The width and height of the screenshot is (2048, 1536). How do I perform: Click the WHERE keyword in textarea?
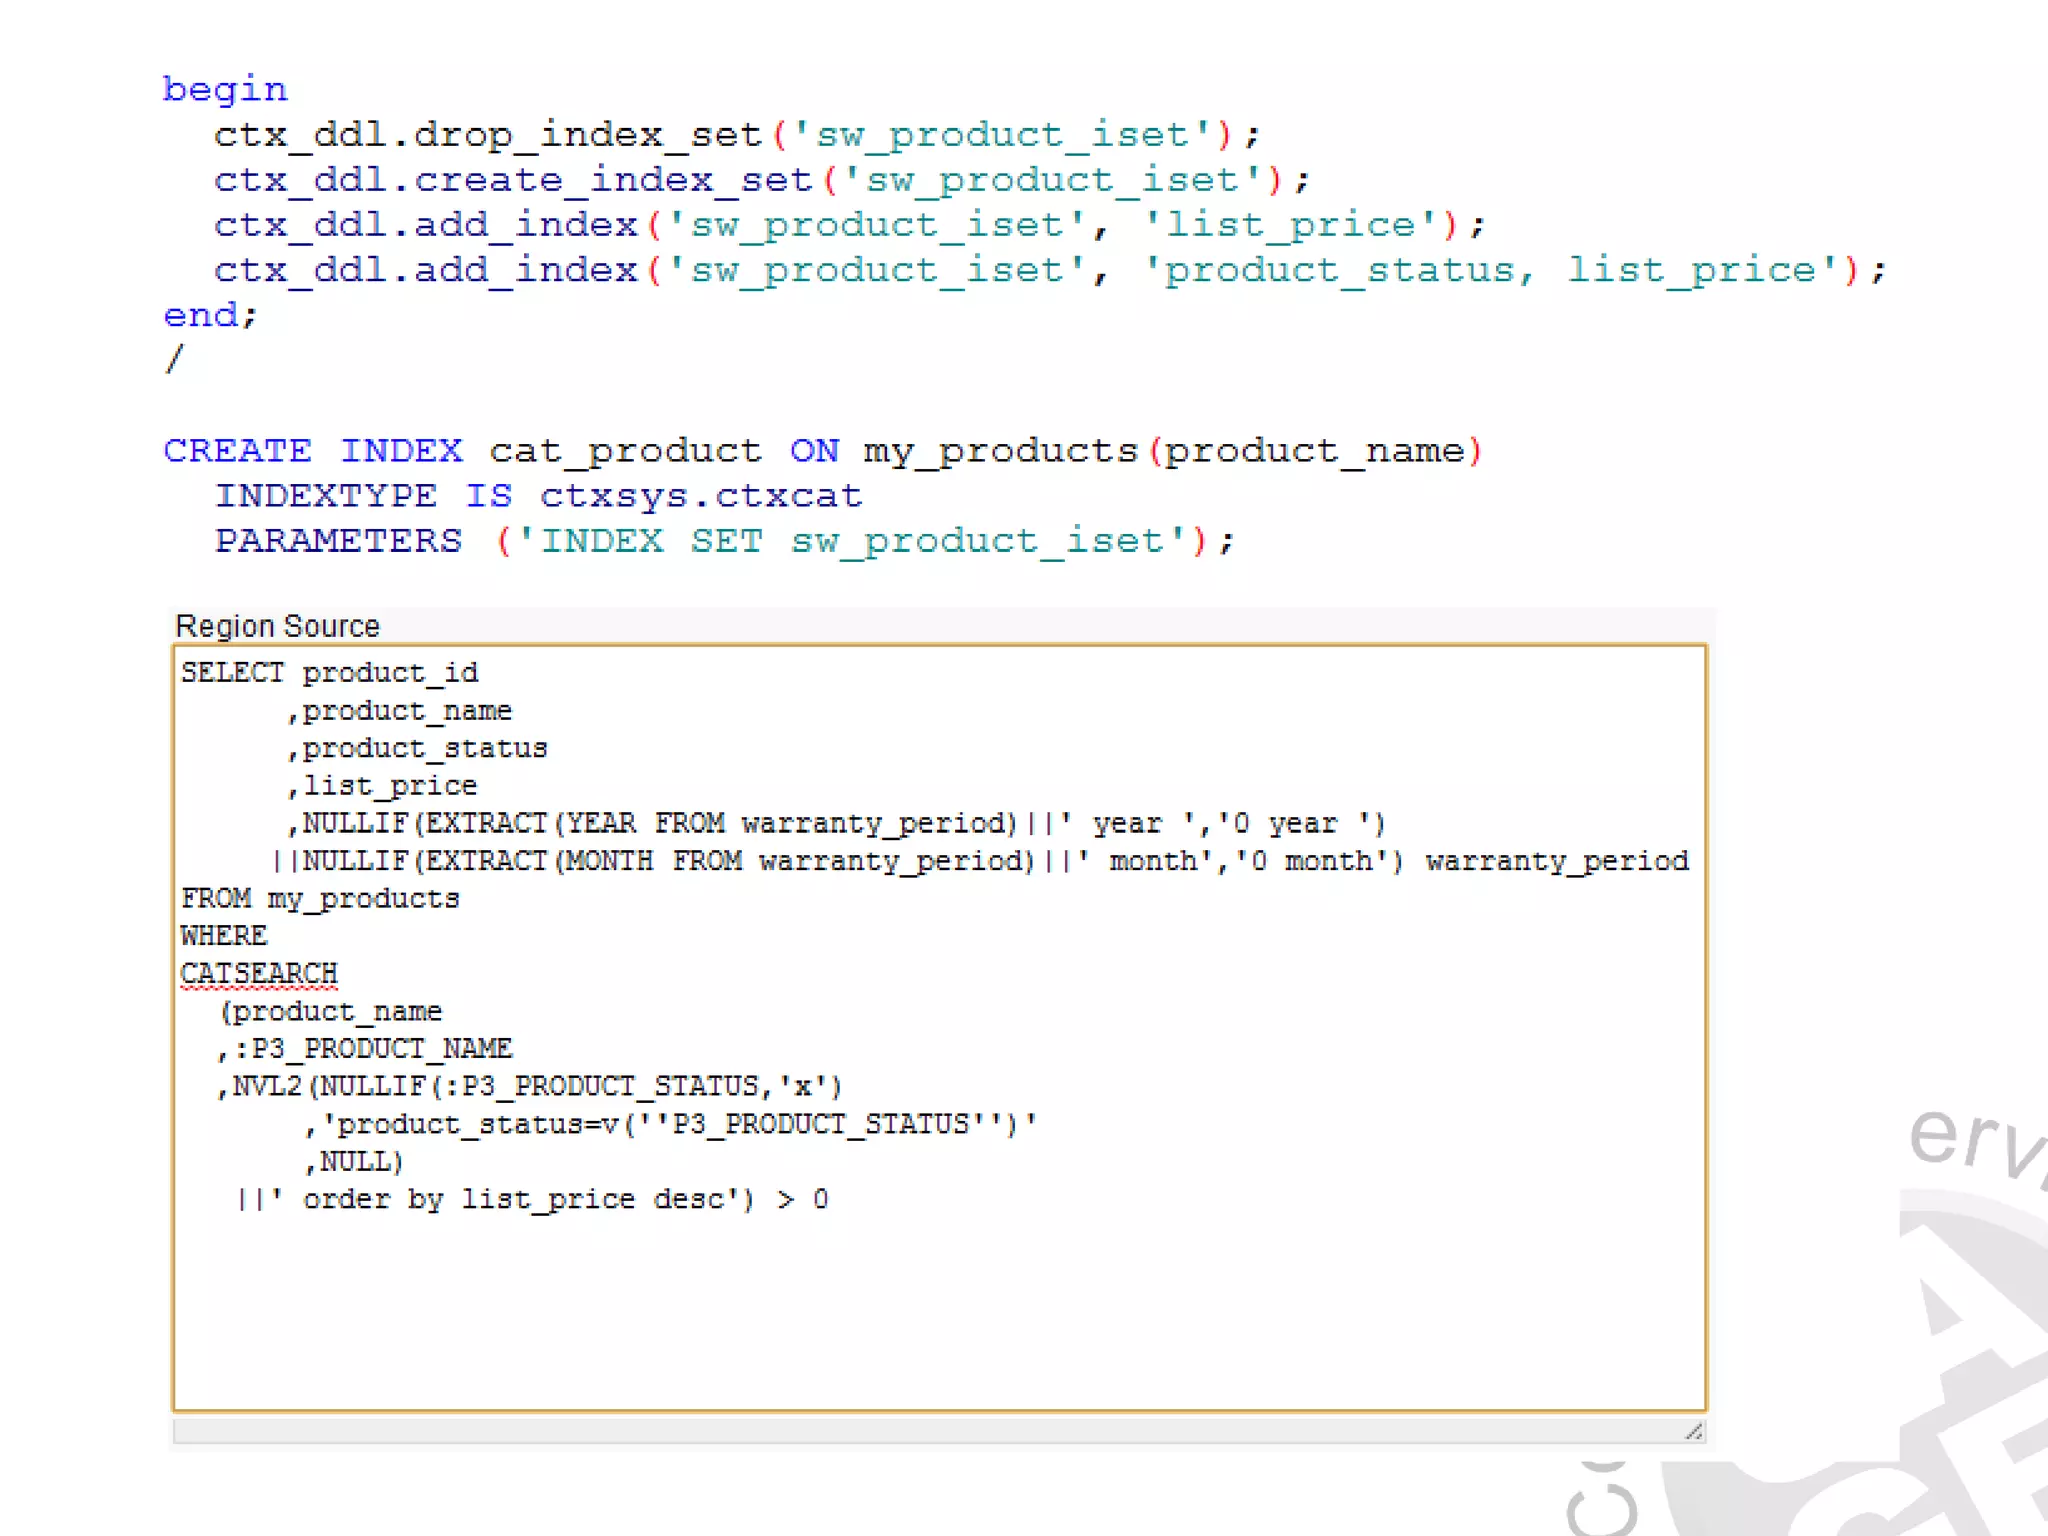pyautogui.click(x=224, y=936)
